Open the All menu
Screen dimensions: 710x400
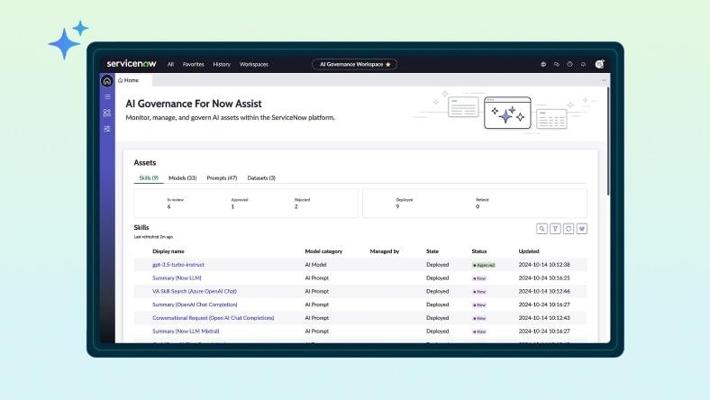[x=170, y=64]
